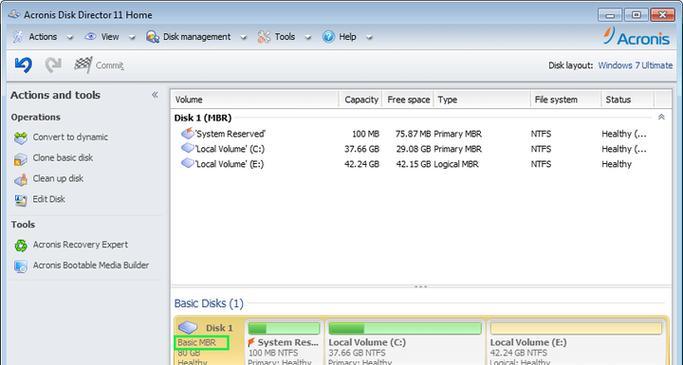Launch Acronis Bootable Media Builder icon
The height and width of the screenshot is (365, 683).
point(20,266)
